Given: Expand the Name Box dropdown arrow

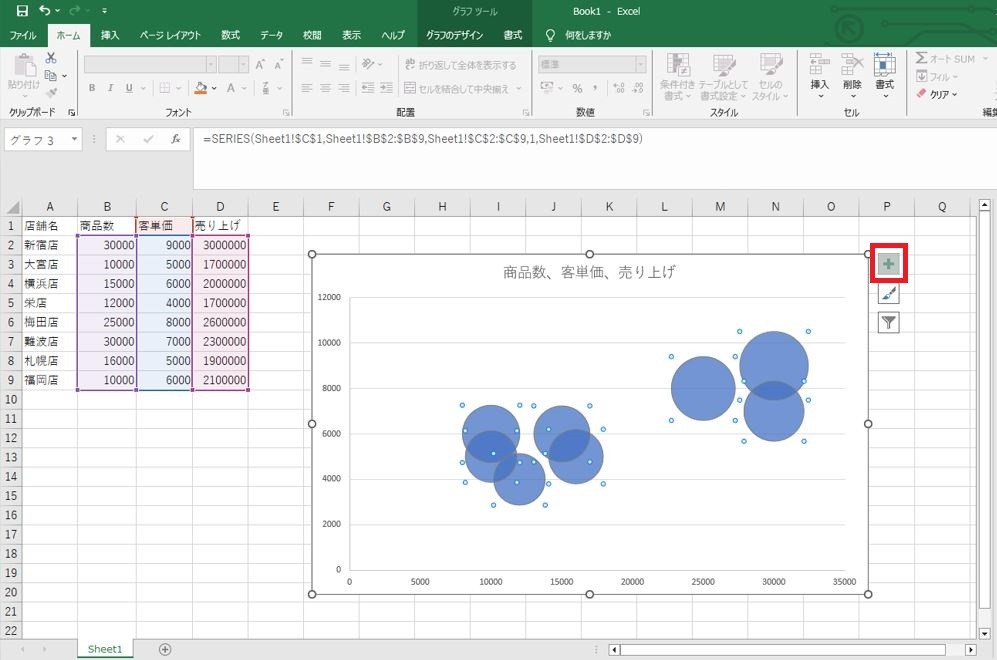Looking at the screenshot, I should pos(74,139).
